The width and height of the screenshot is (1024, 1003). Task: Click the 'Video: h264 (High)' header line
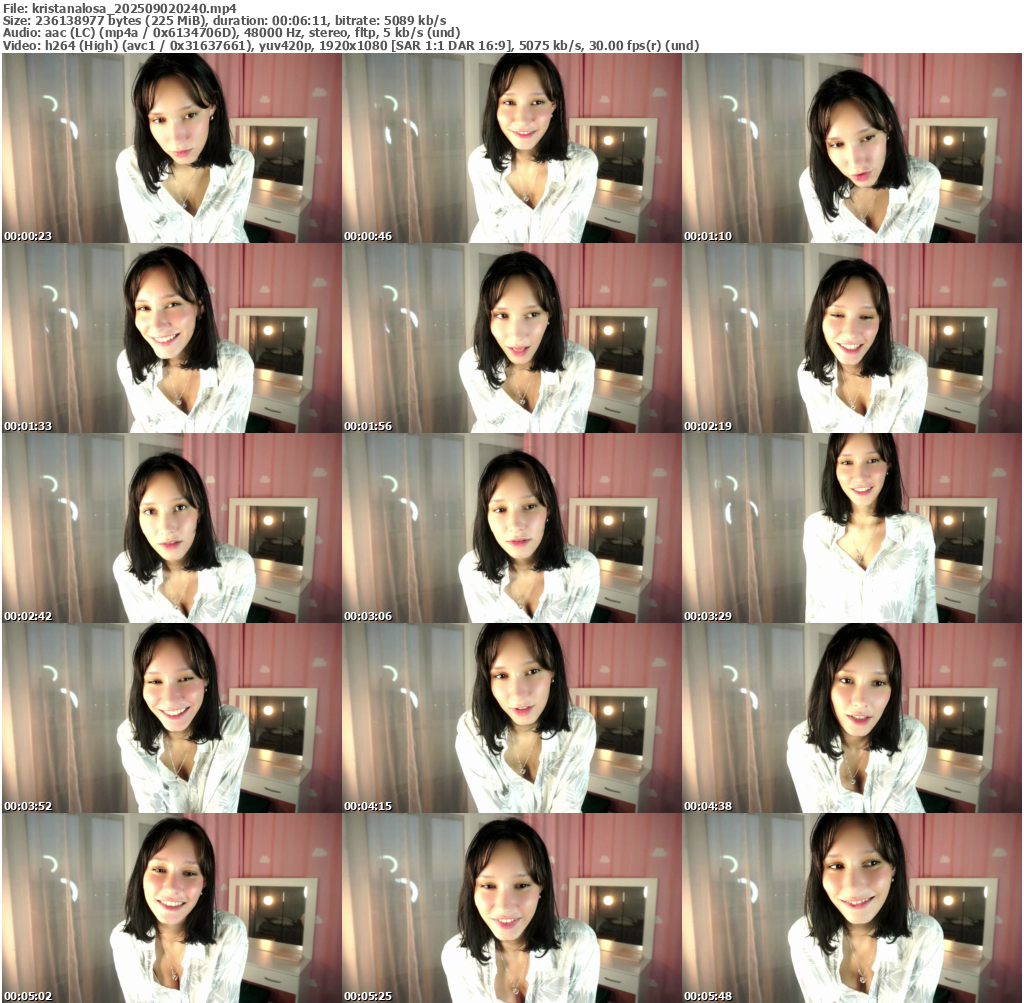pyautogui.click(x=351, y=46)
